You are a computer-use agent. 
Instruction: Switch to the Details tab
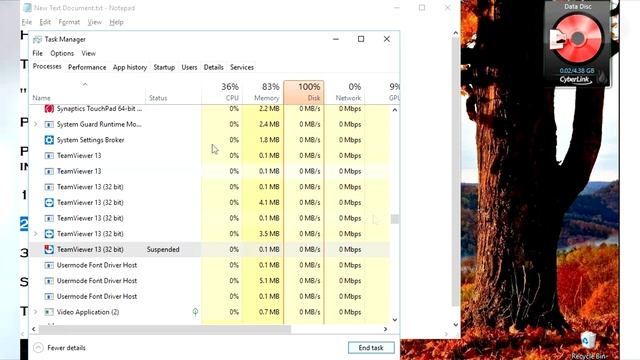tap(213, 67)
